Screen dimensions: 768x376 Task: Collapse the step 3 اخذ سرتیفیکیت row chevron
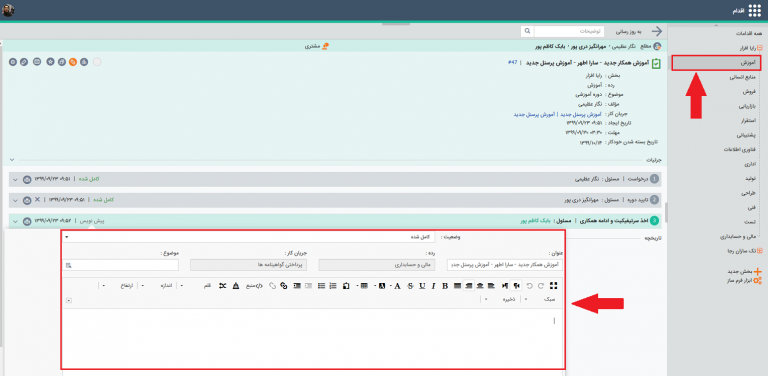pos(15,221)
